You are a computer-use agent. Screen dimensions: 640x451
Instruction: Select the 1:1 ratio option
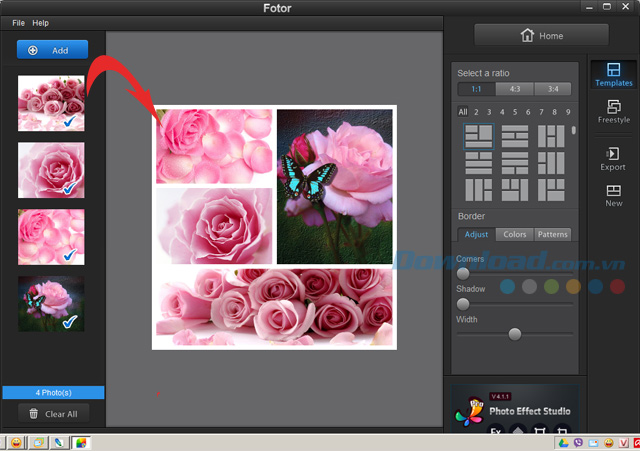click(x=475, y=89)
